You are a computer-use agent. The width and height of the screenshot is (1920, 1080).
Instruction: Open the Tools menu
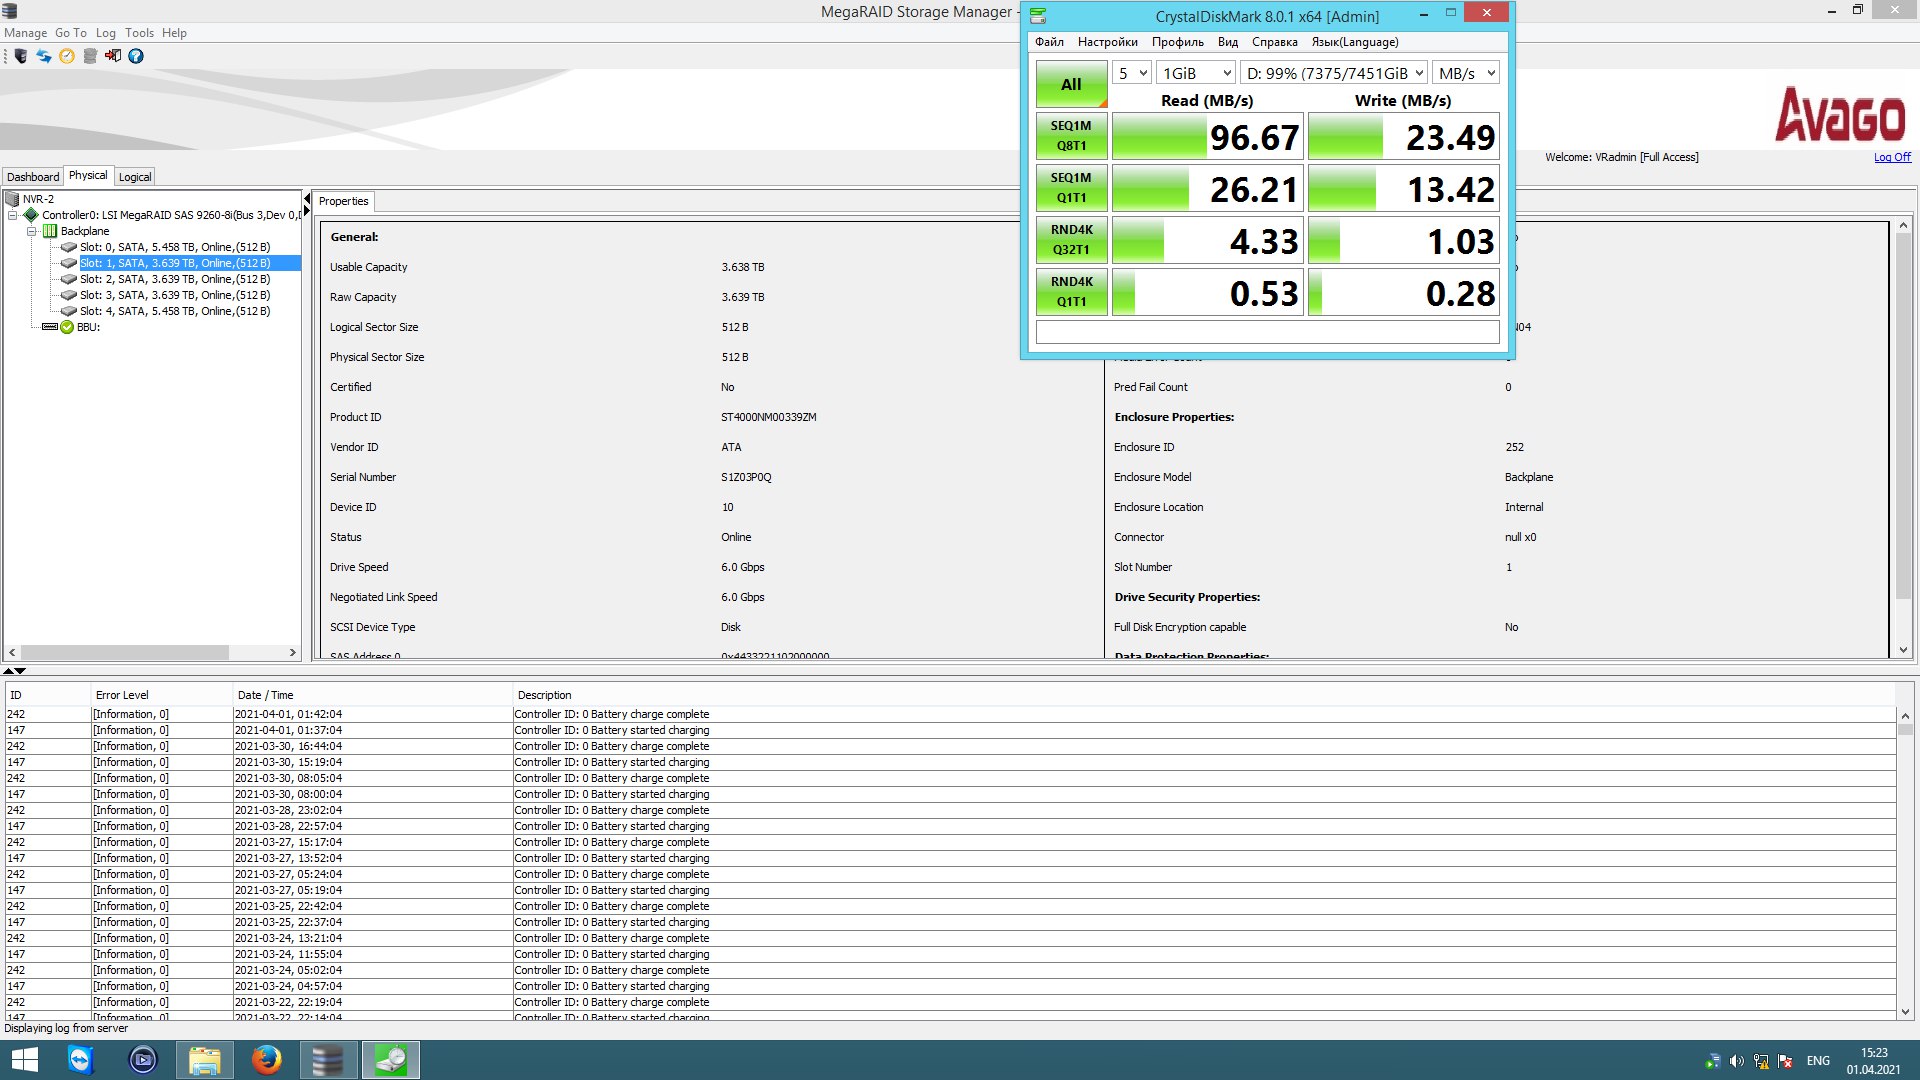139,33
